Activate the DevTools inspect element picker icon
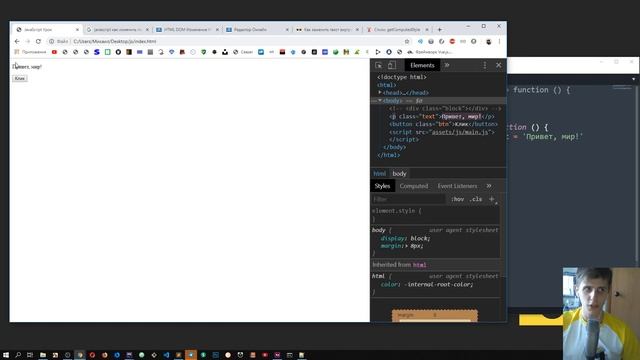 (x=378, y=65)
